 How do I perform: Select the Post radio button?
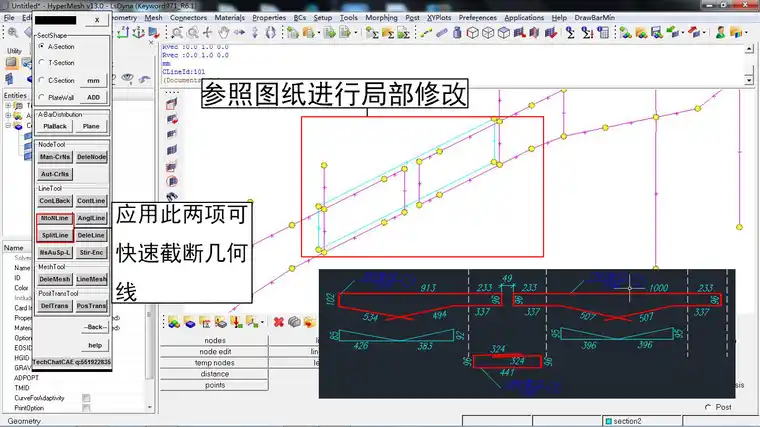click(708, 407)
